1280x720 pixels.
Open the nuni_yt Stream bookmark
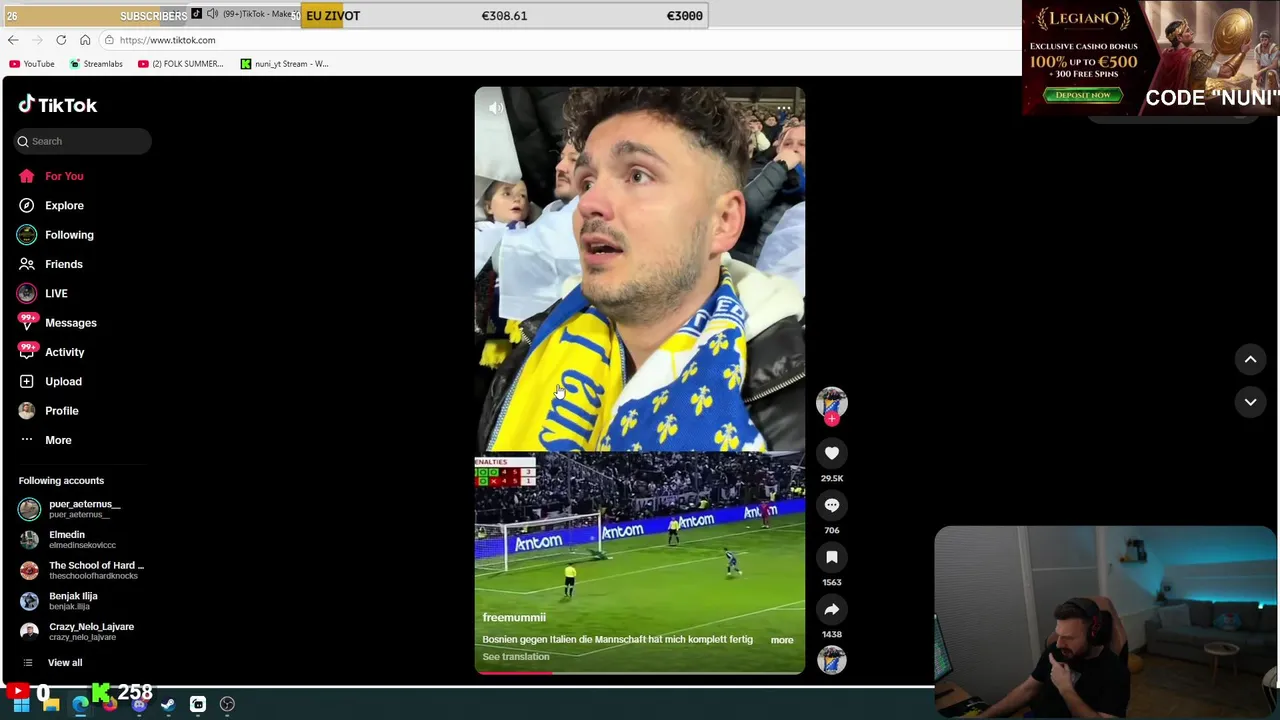pyautogui.click(x=284, y=64)
